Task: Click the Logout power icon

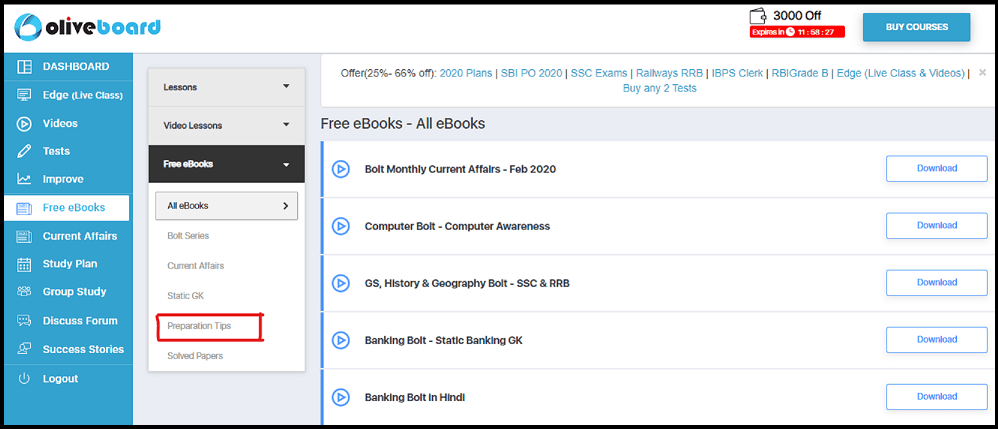Action: tap(24, 378)
